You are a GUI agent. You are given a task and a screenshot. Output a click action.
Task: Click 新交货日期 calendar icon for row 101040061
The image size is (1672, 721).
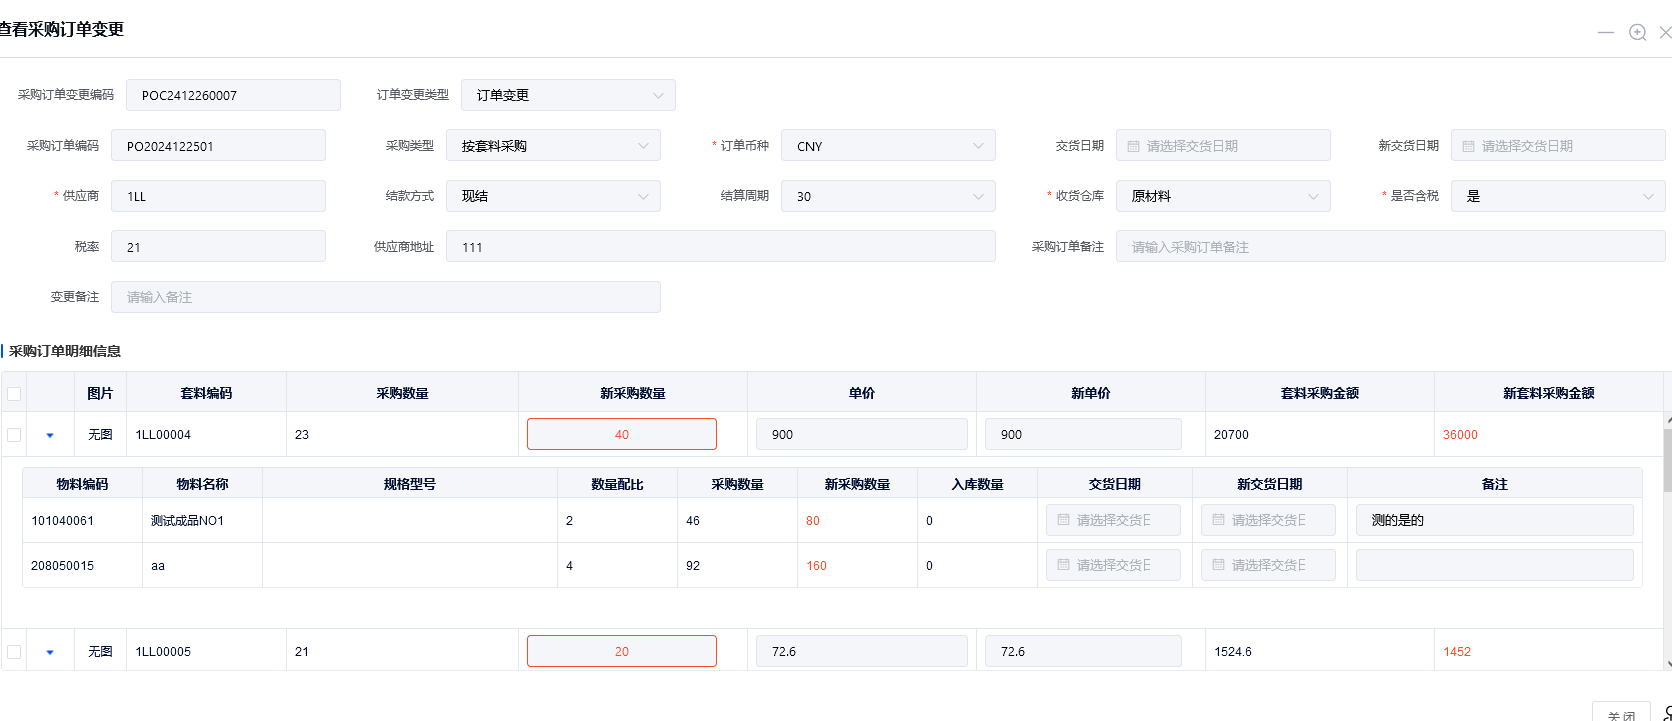[x=1218, y=520]
